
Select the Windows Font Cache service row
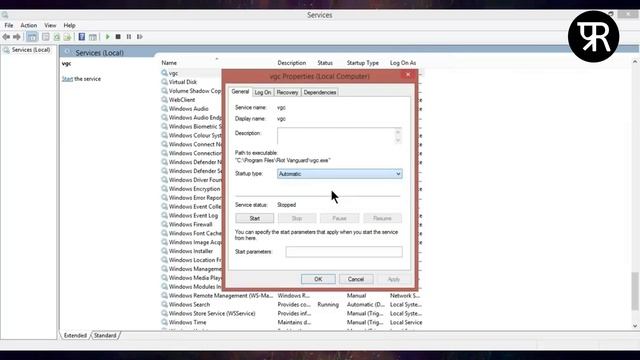191,233
